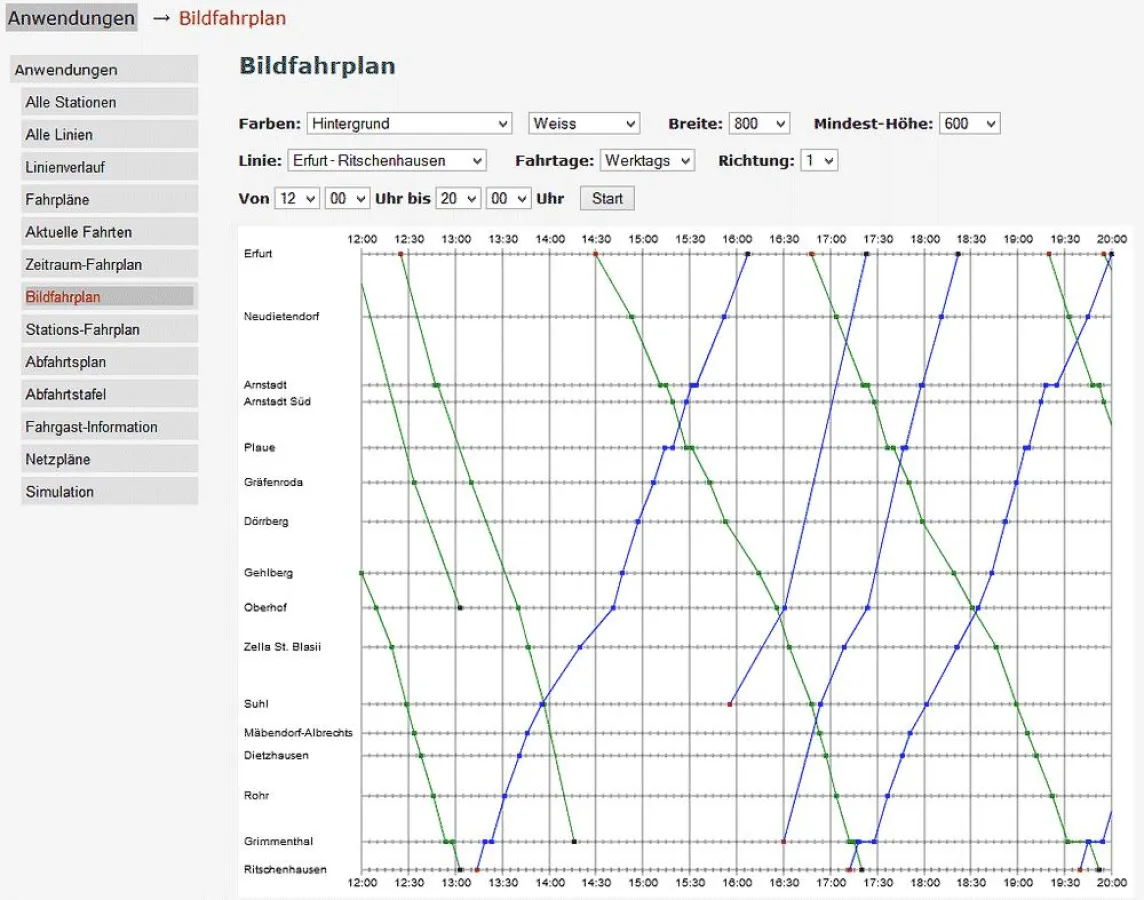Click the Start button
Image resolution: width=1144 pixels, height=900 pixels.
click(607, 198)
